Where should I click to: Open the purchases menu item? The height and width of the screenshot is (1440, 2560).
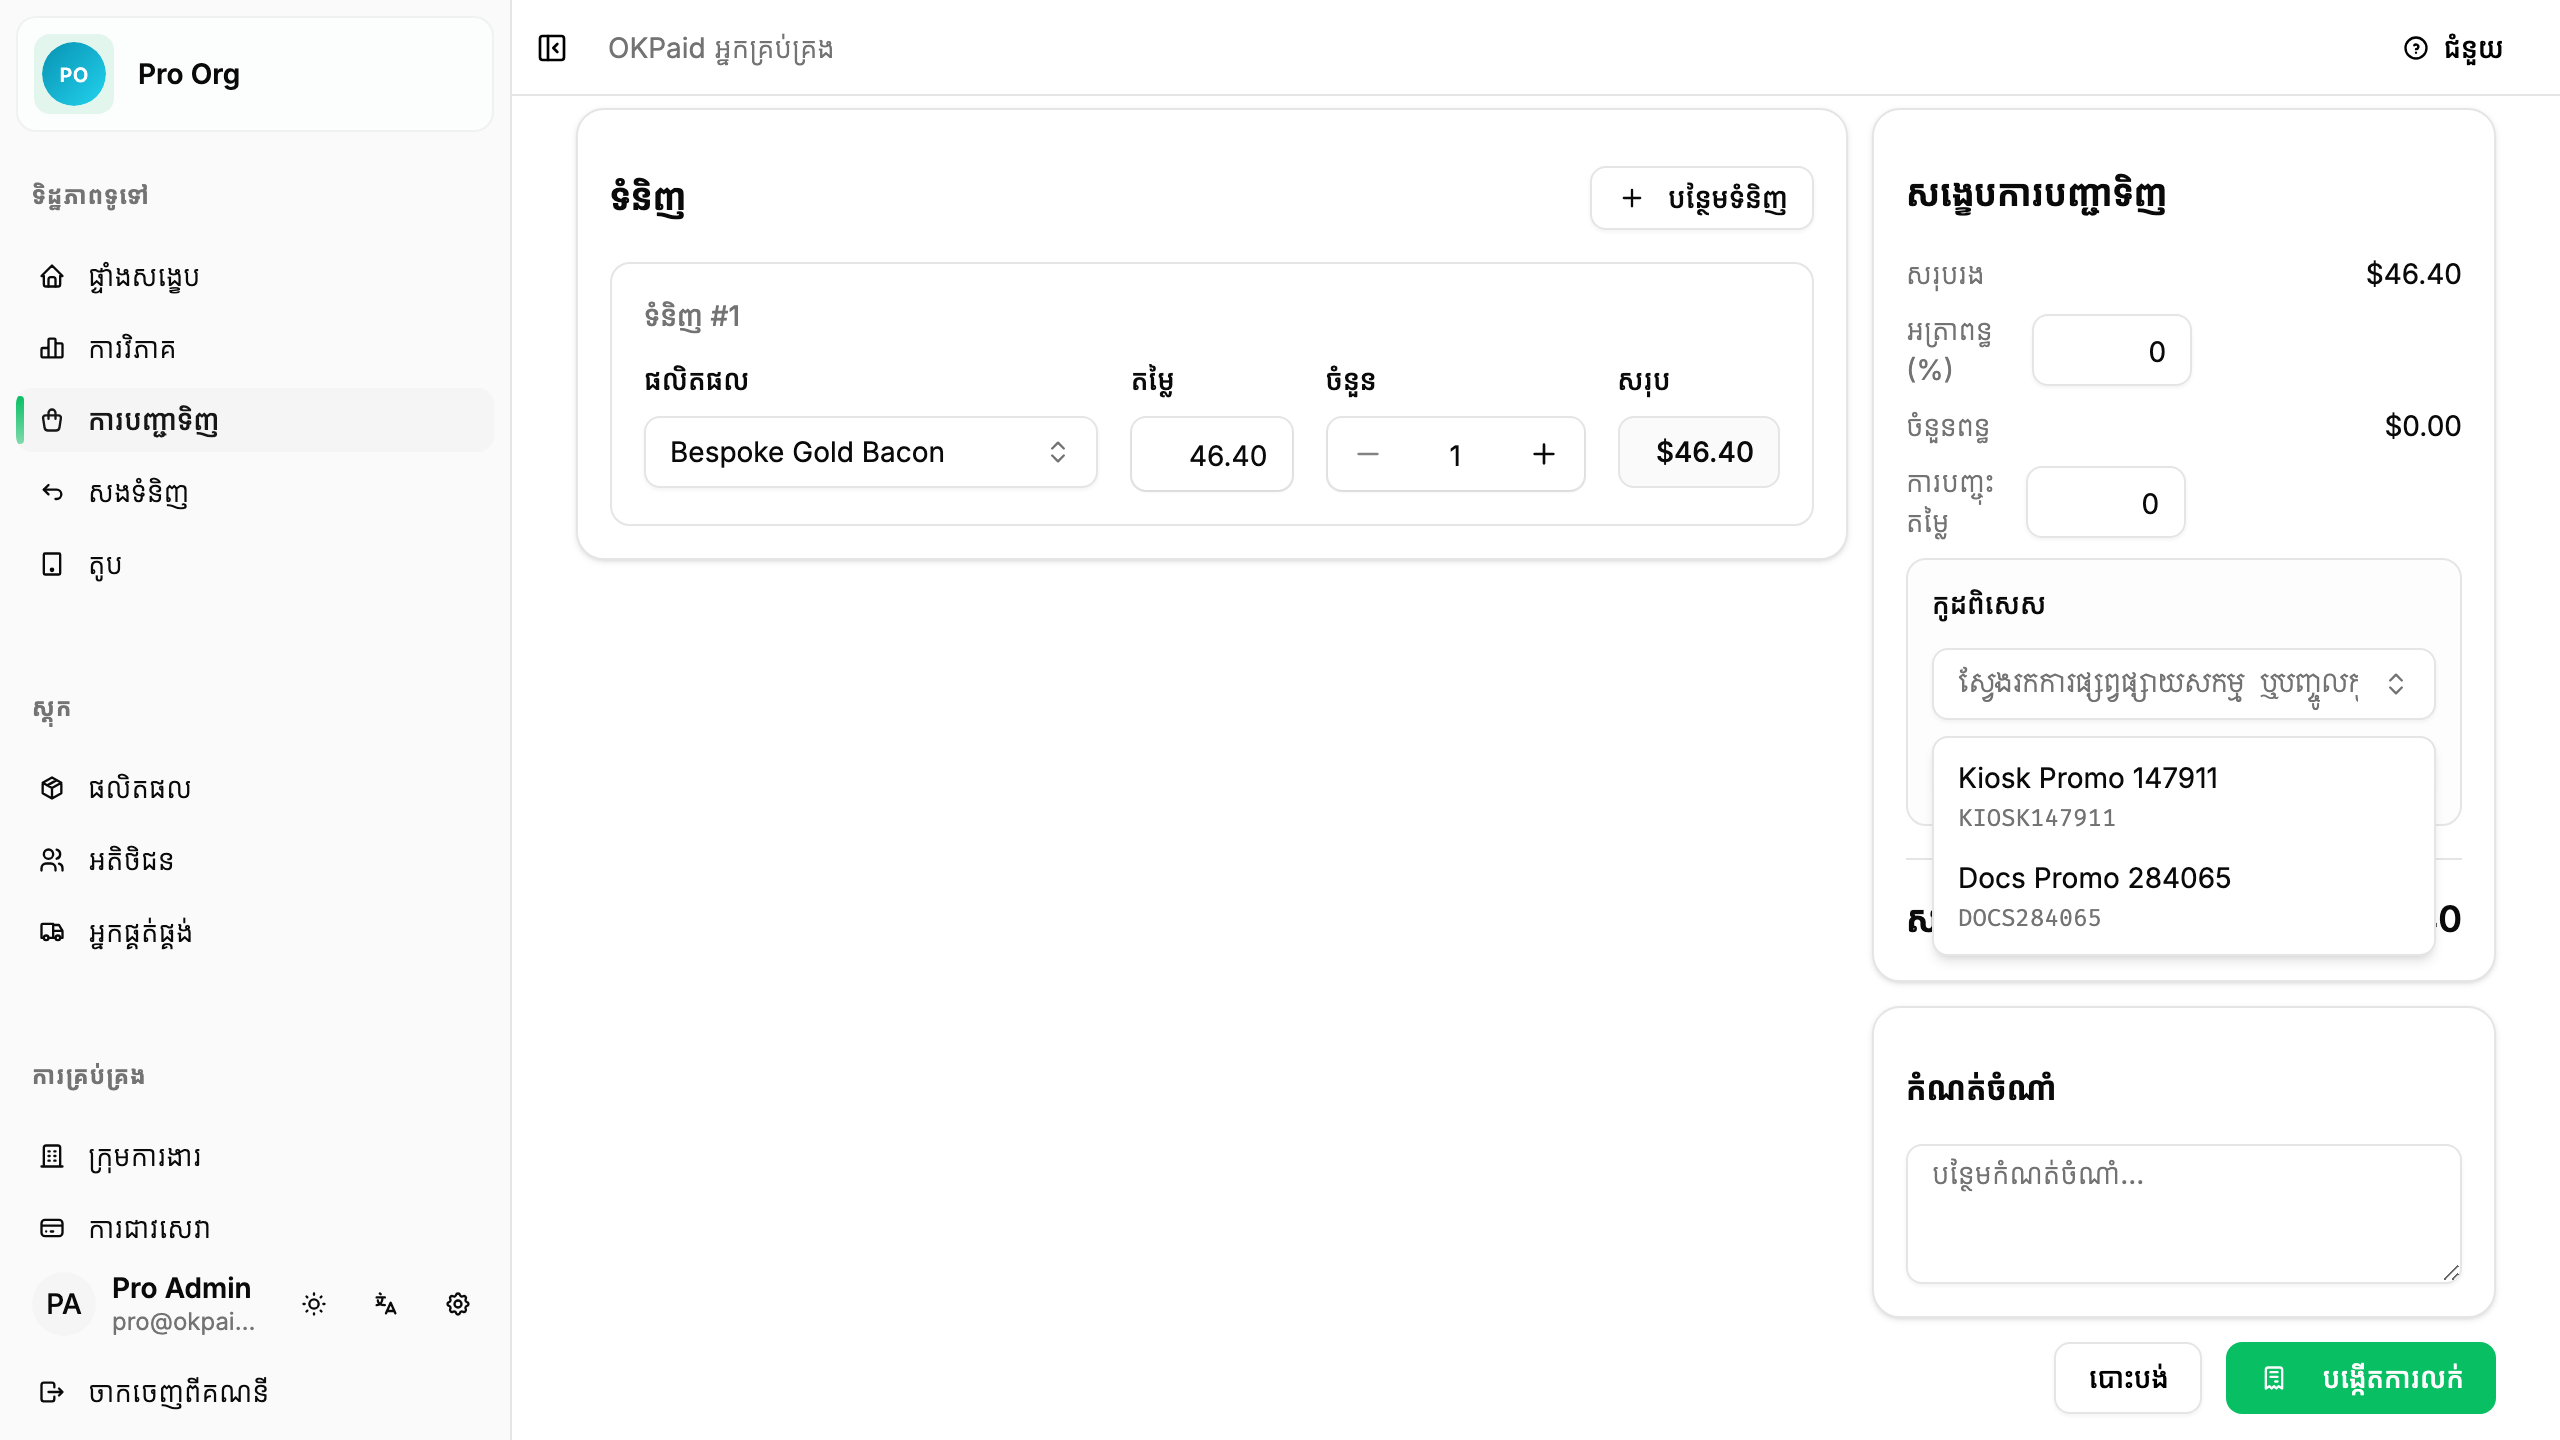point(255,420)
